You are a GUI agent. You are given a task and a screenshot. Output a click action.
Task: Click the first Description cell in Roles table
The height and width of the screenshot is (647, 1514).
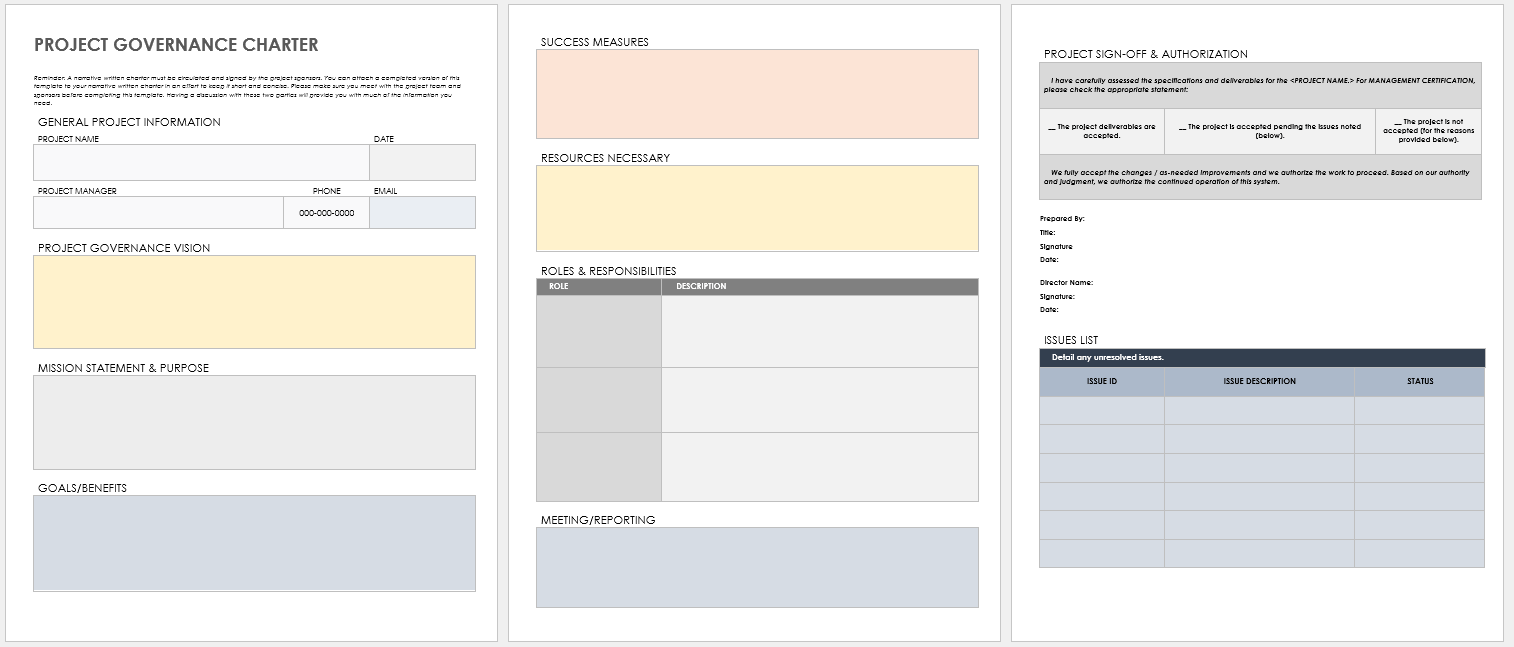(819, 331)
